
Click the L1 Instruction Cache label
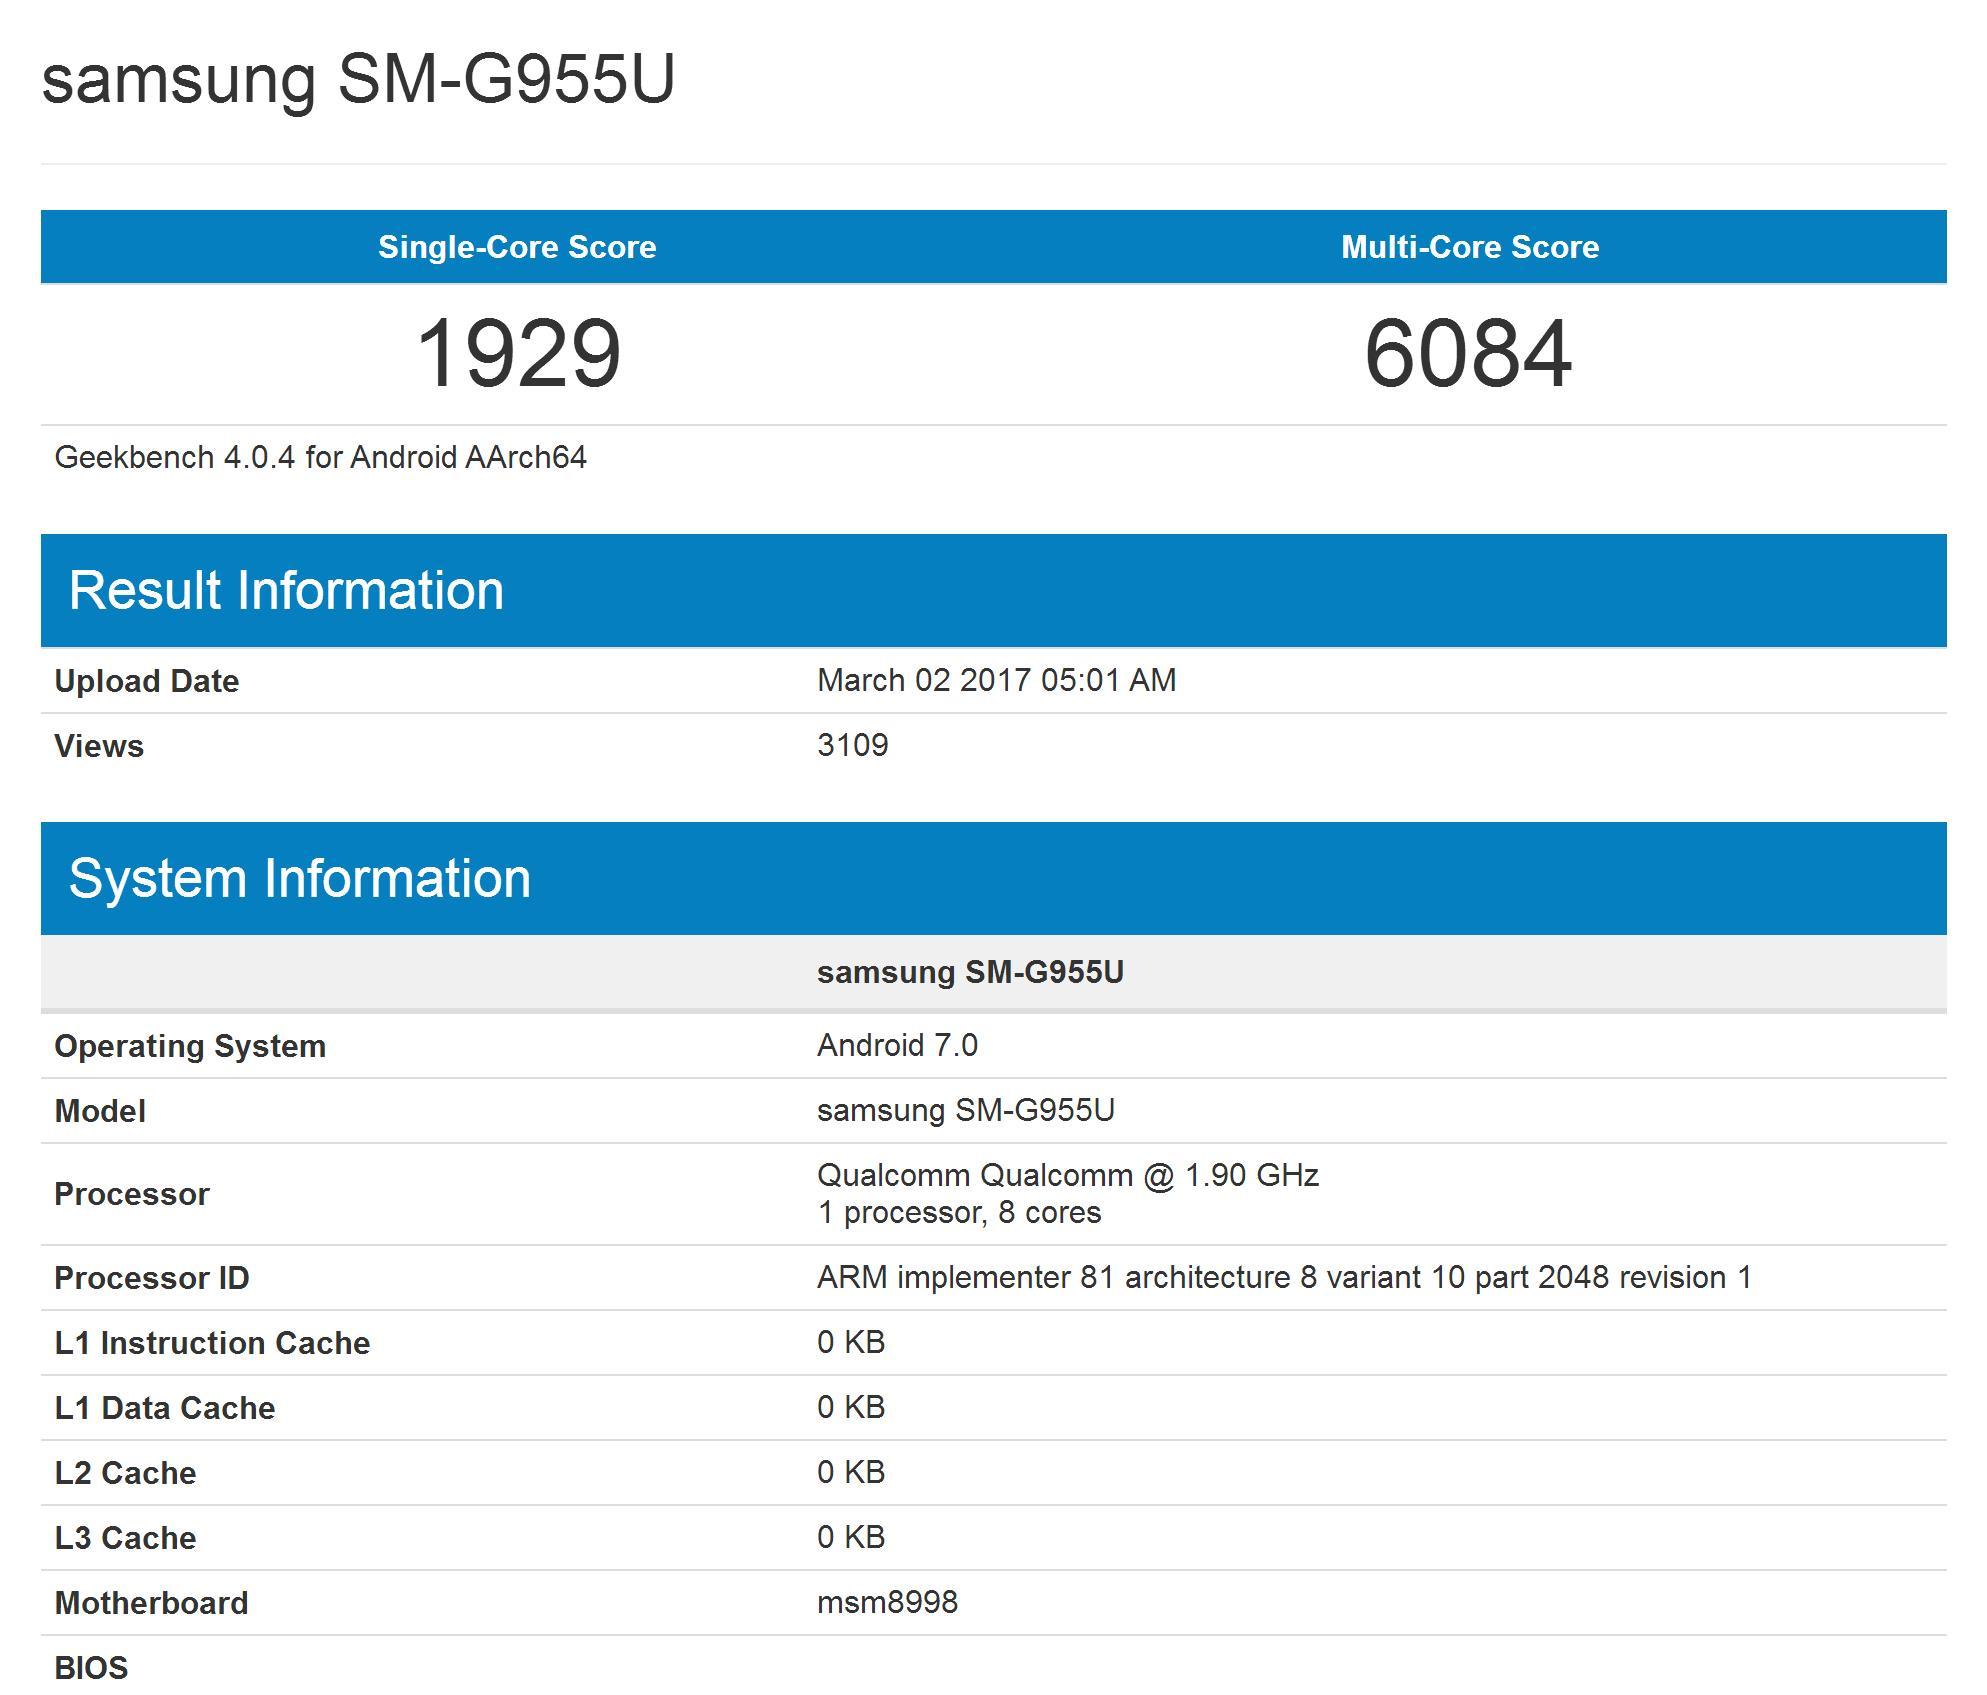[x=212, y=1343]
